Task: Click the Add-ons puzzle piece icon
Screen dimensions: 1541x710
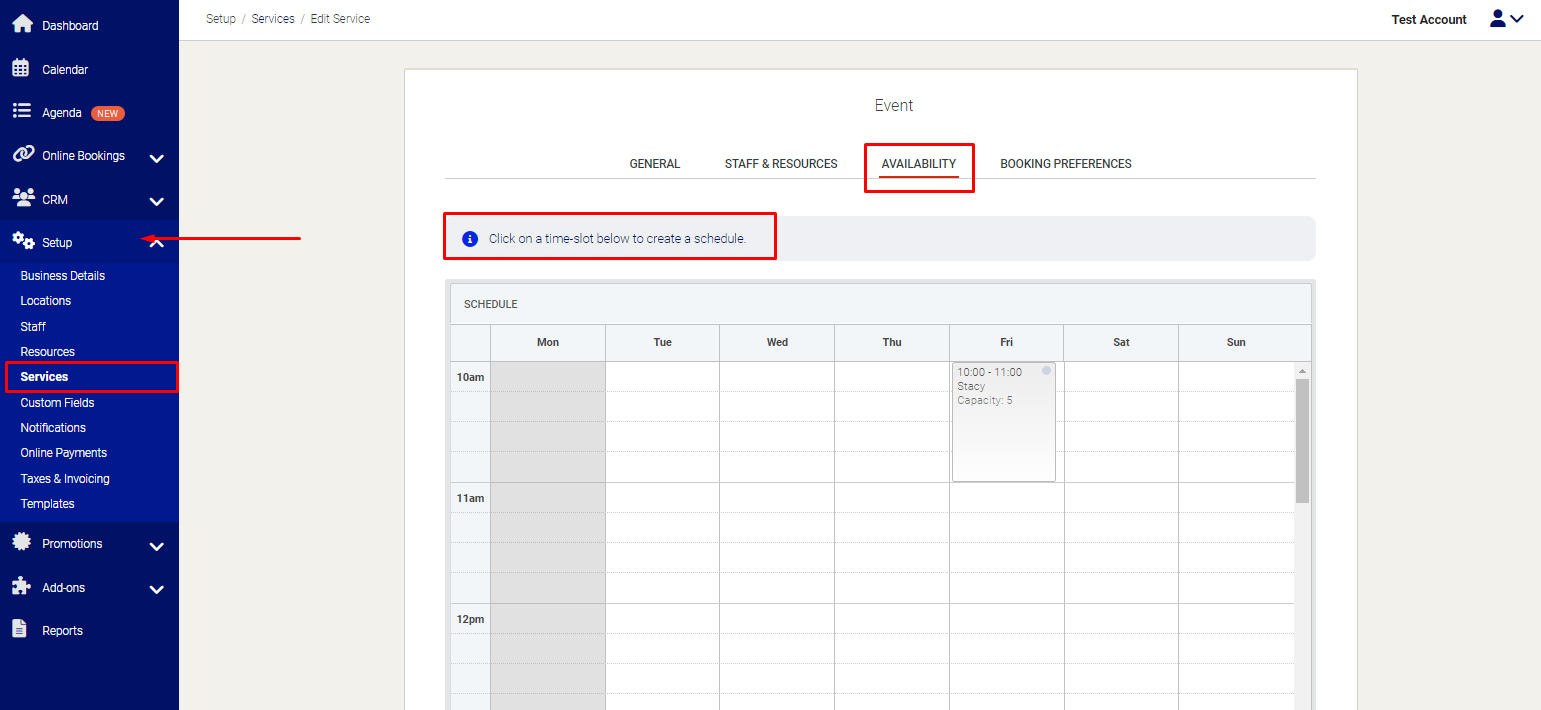Action: [x=21, y=587]
